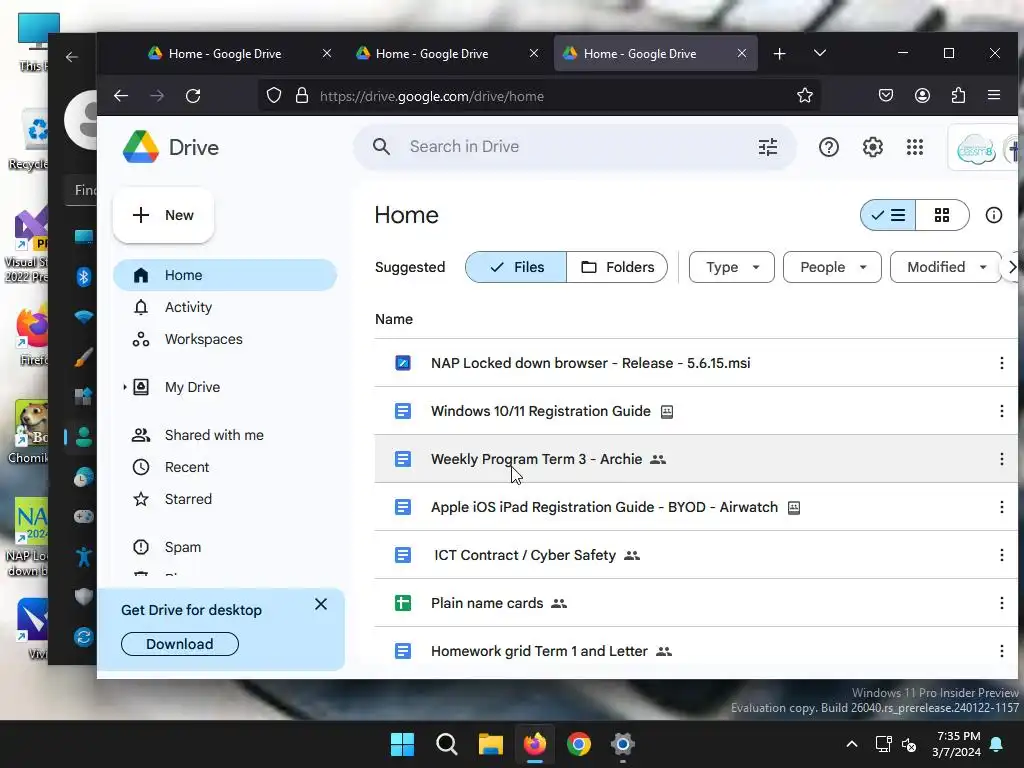This screenshot has height=768, width=1024.
Task: Open Firefox account icon in toolbar
Action: [922, 95]
